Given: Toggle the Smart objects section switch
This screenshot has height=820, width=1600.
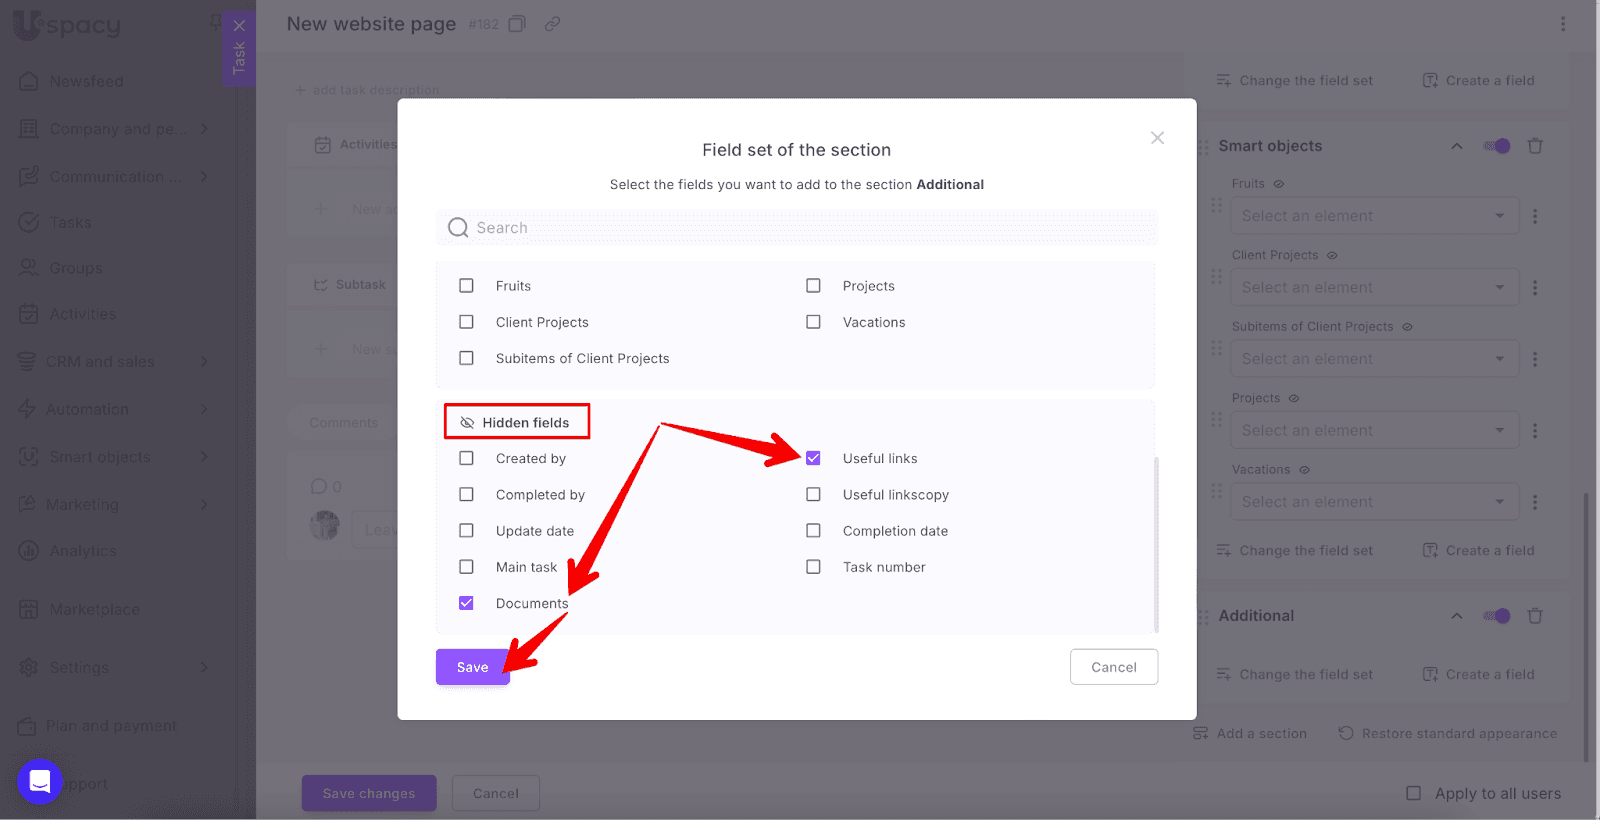Looking at the screenshot, I should 1497,146.
